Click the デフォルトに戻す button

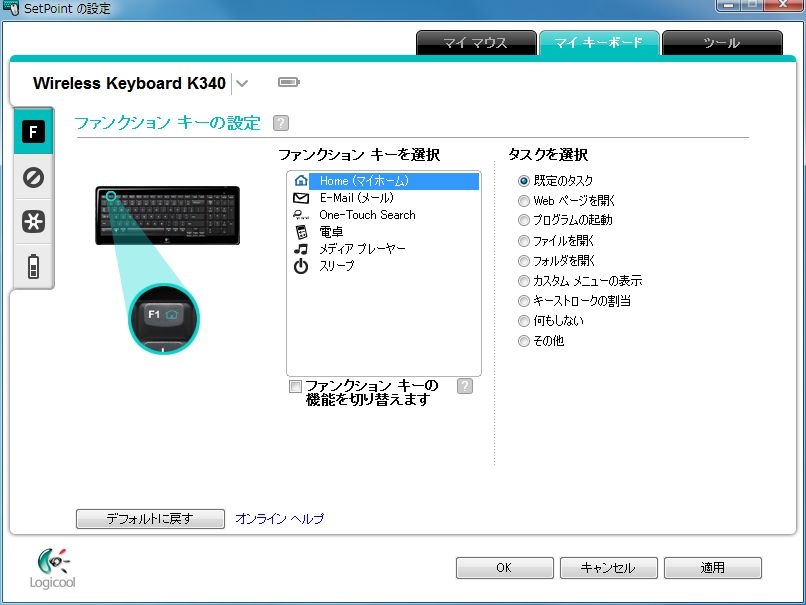(150, 519)
